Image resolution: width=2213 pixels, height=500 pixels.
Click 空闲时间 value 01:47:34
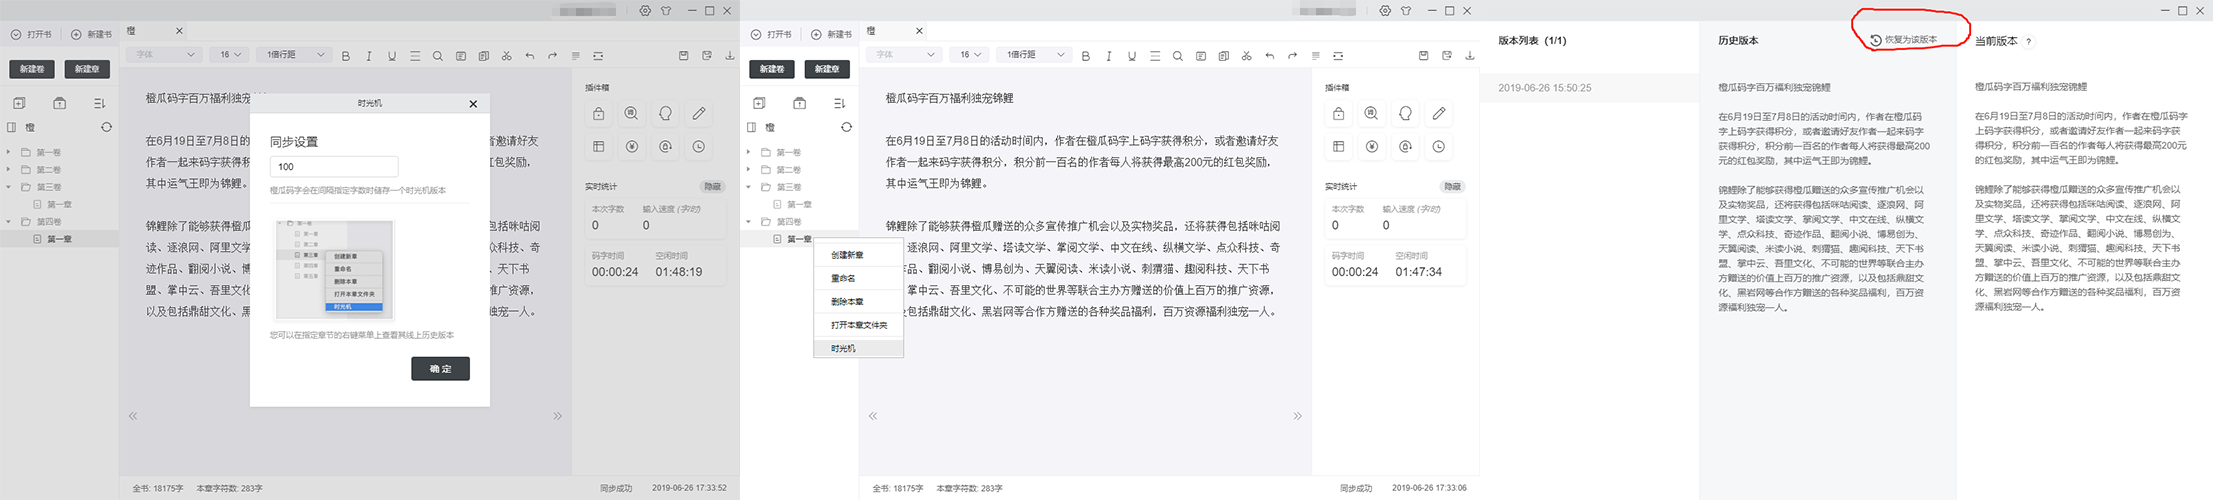[x=1418, y=272]
